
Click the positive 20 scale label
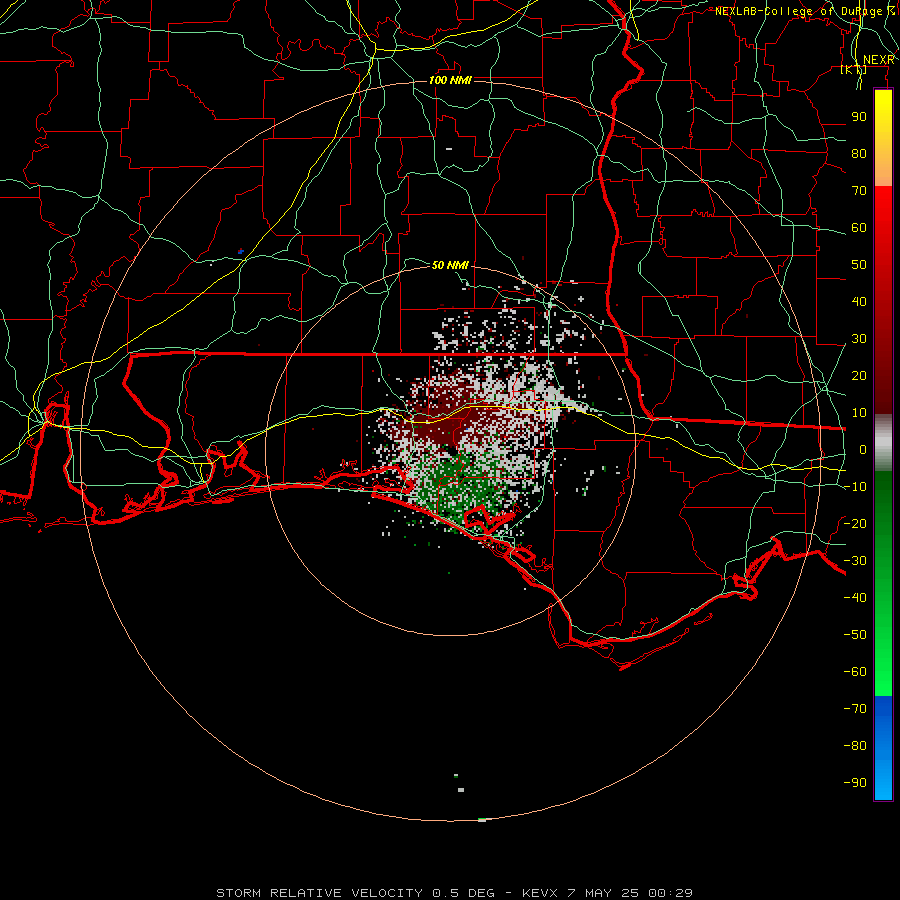[x=859, y=375]
